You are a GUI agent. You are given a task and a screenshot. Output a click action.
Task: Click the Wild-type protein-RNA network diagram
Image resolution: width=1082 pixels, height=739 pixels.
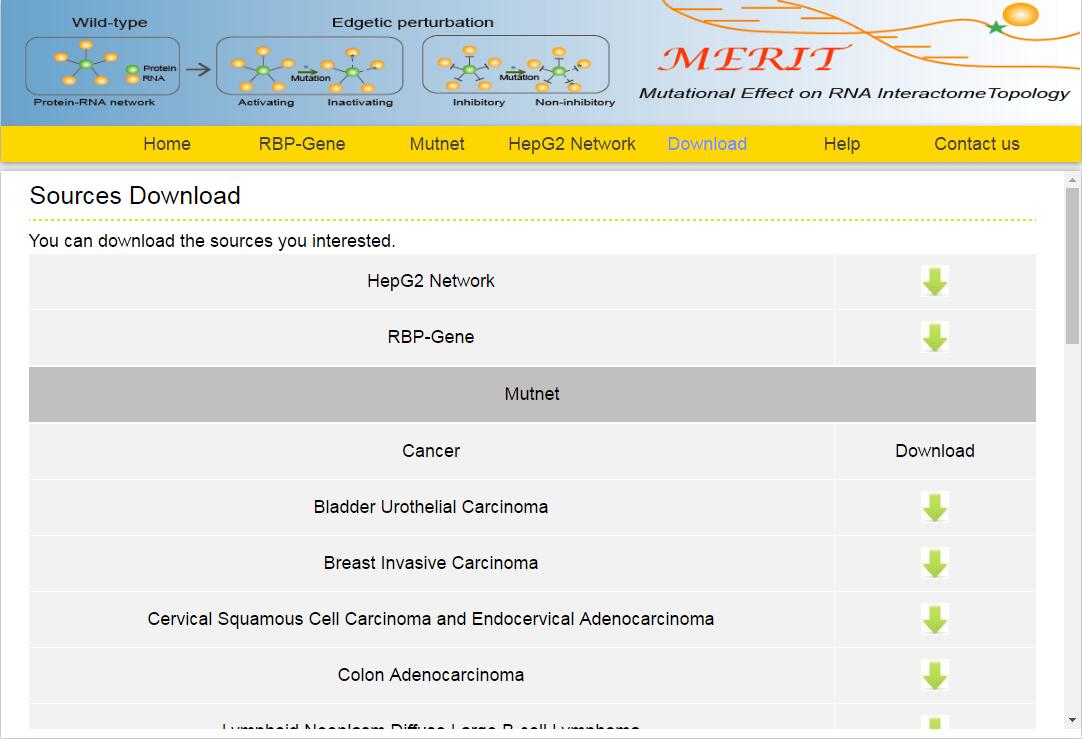tap(102, 66)
